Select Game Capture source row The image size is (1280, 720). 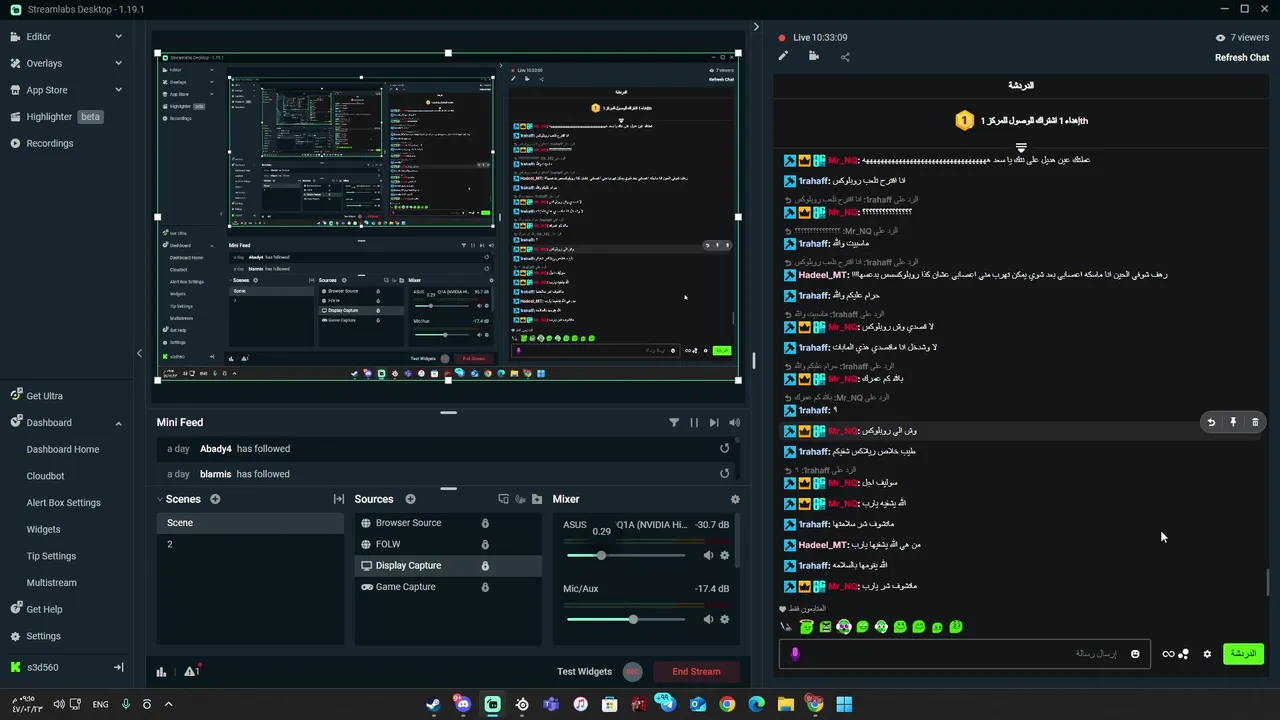448,587
